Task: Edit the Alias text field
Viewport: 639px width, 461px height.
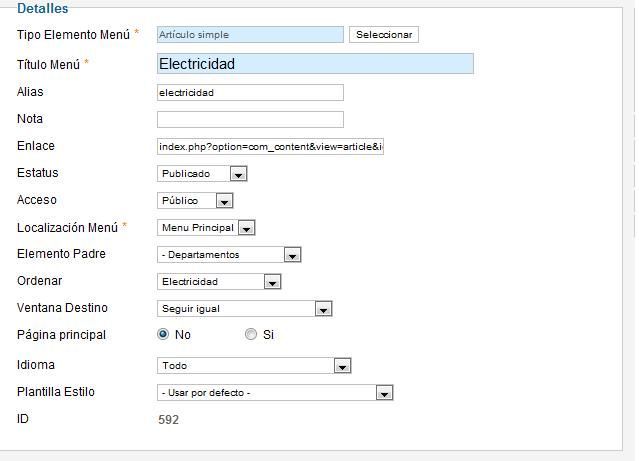Action: click(x=250, y=93)
